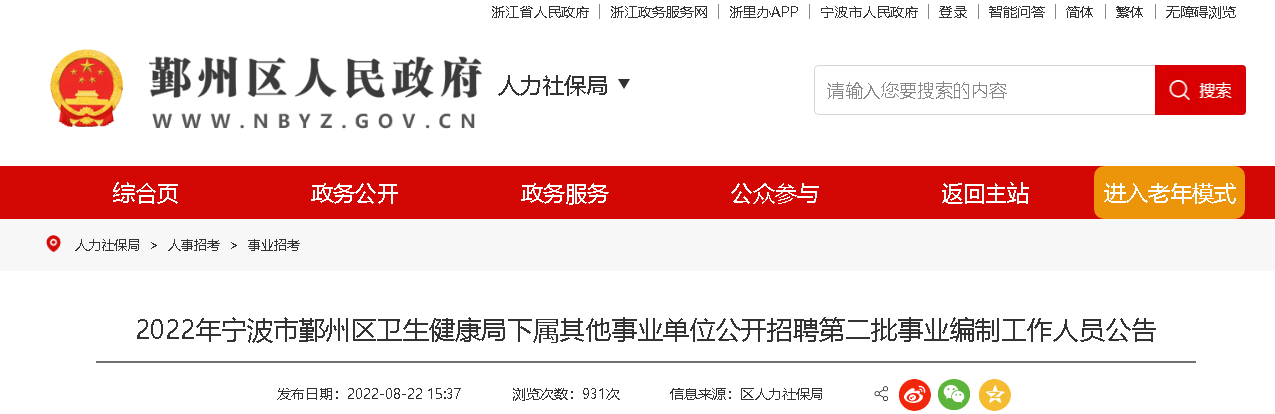
Task: Focus the search input field
Action: pos(985,90)
